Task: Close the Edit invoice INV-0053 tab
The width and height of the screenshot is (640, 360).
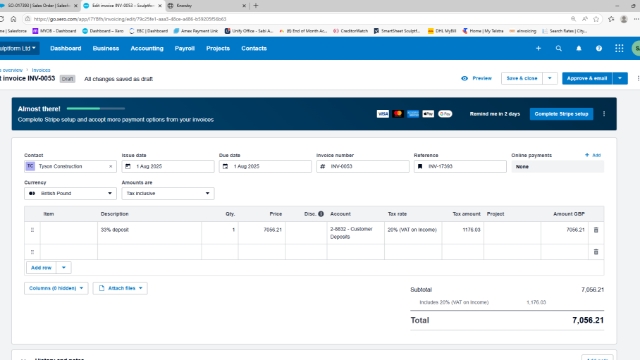Action: point(160,6)
